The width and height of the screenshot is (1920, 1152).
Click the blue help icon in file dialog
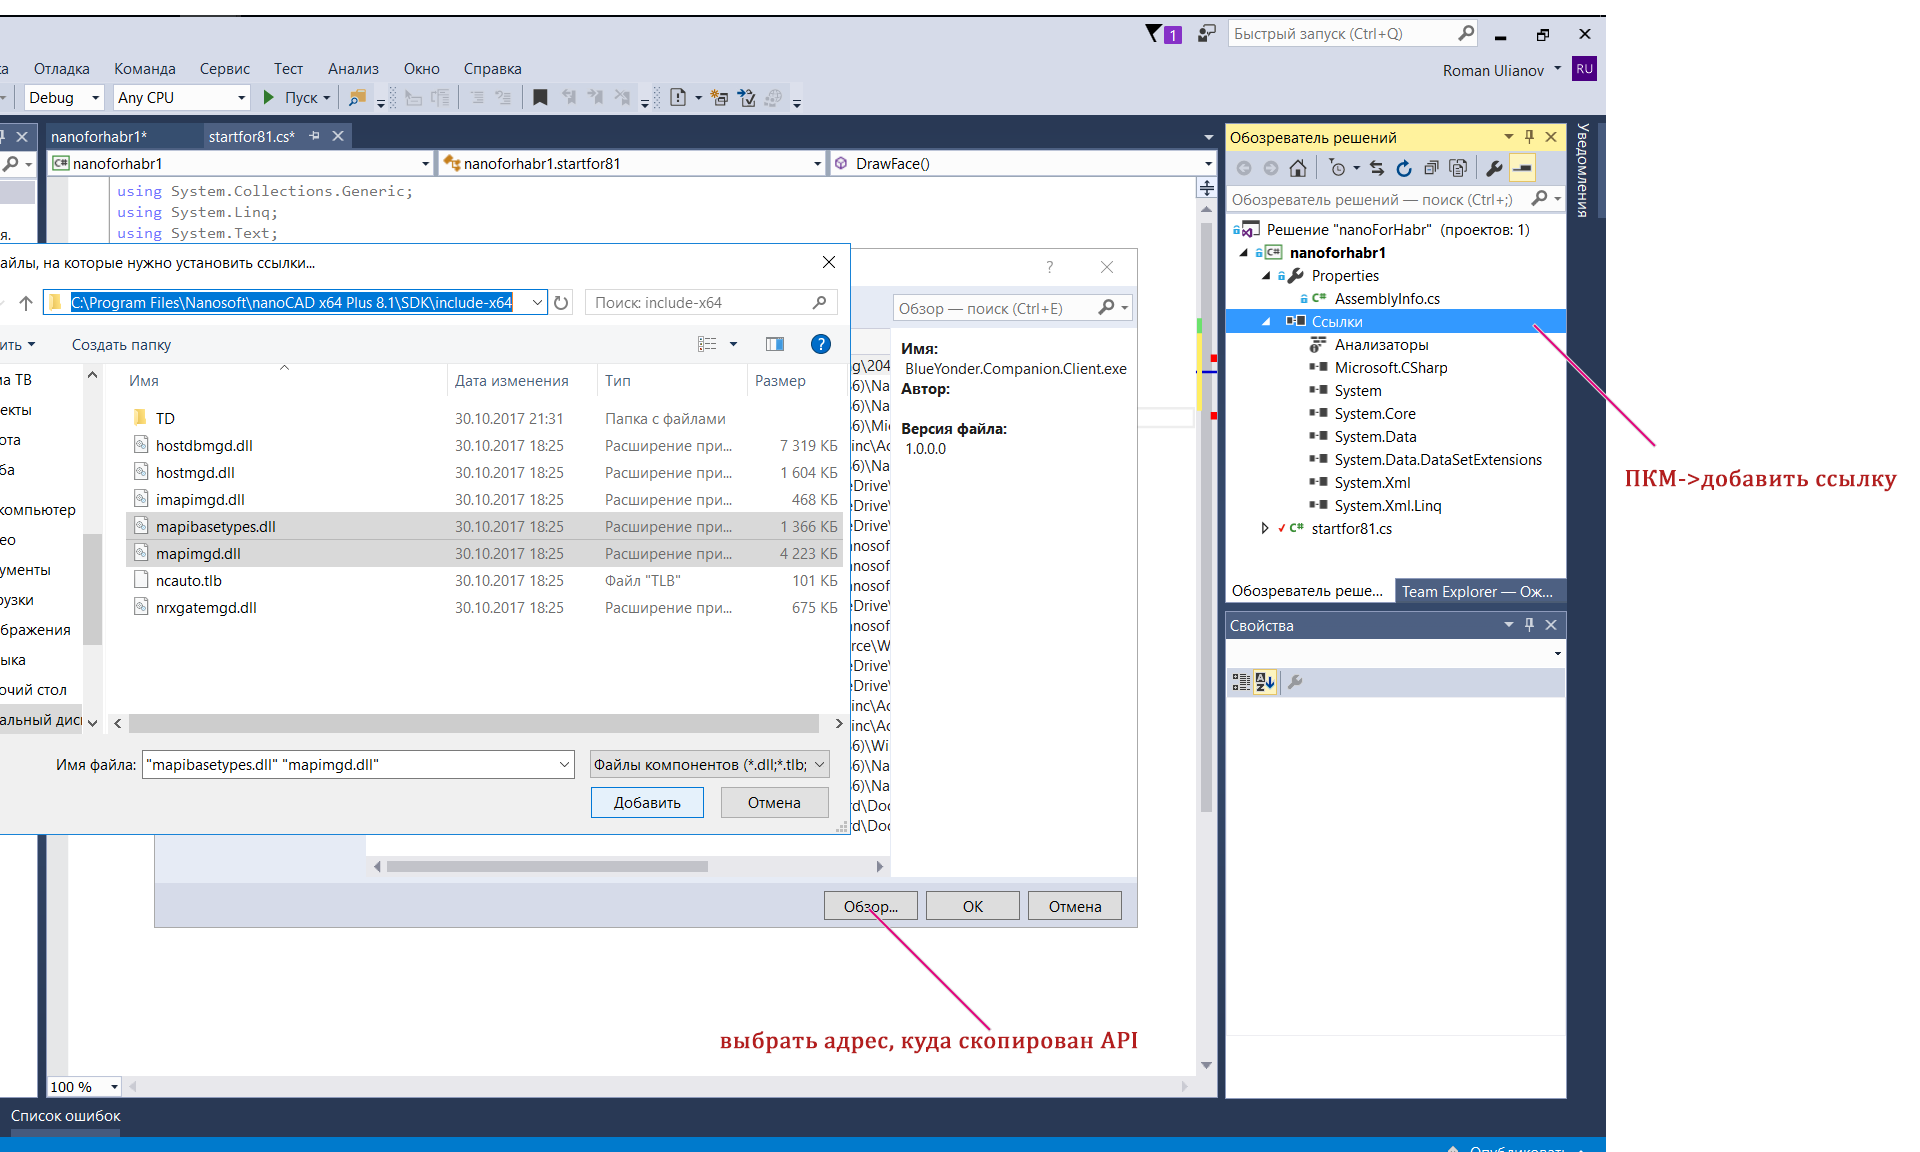pos(820,344)
